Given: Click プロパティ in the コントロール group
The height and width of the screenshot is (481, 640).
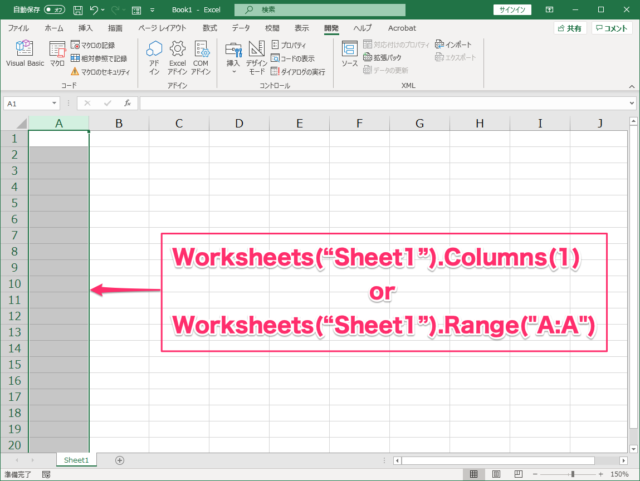Looking at the screenshot, I should point(293,46).
